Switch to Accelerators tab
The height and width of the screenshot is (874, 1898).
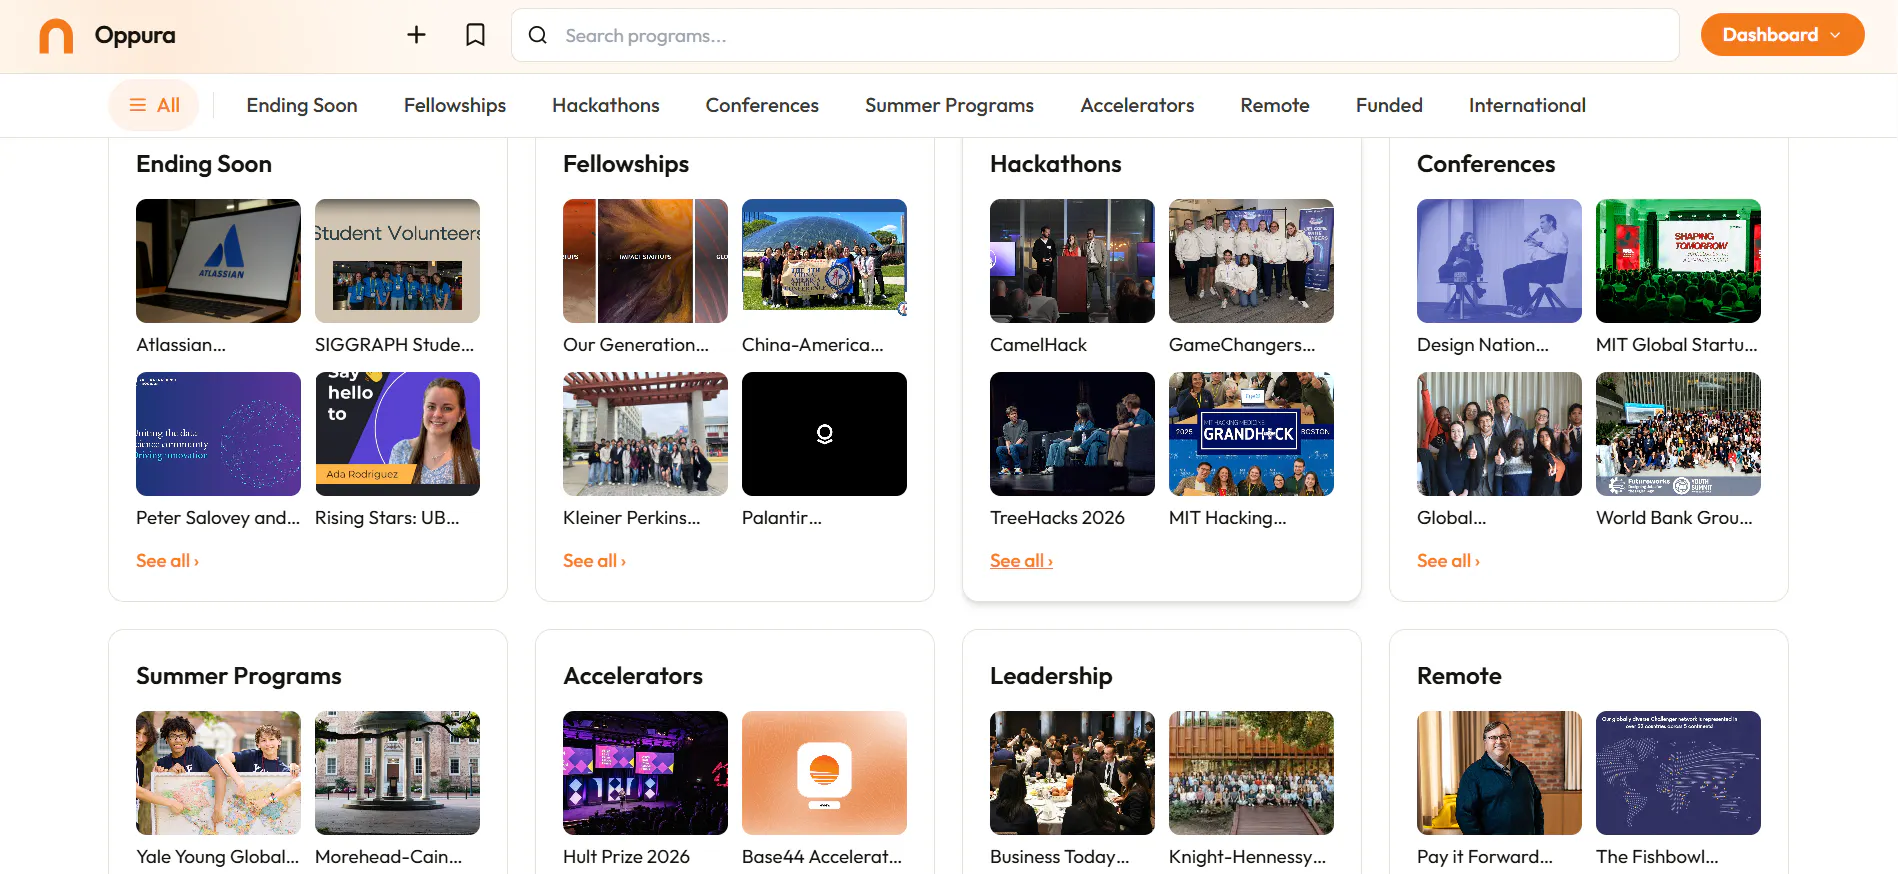click(x=1137, y=105)
